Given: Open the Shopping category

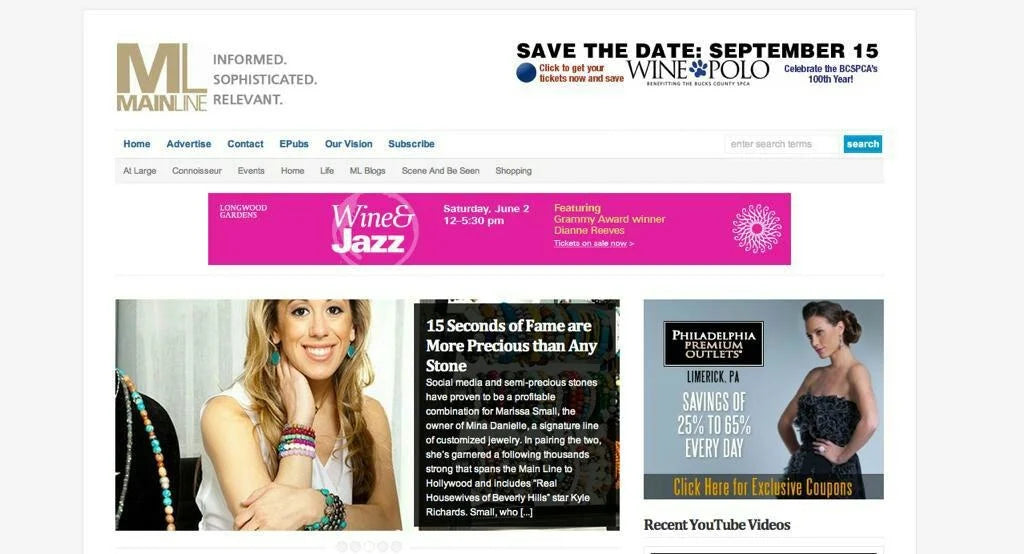Looking at the screenshot, I should tap(513, 171).
